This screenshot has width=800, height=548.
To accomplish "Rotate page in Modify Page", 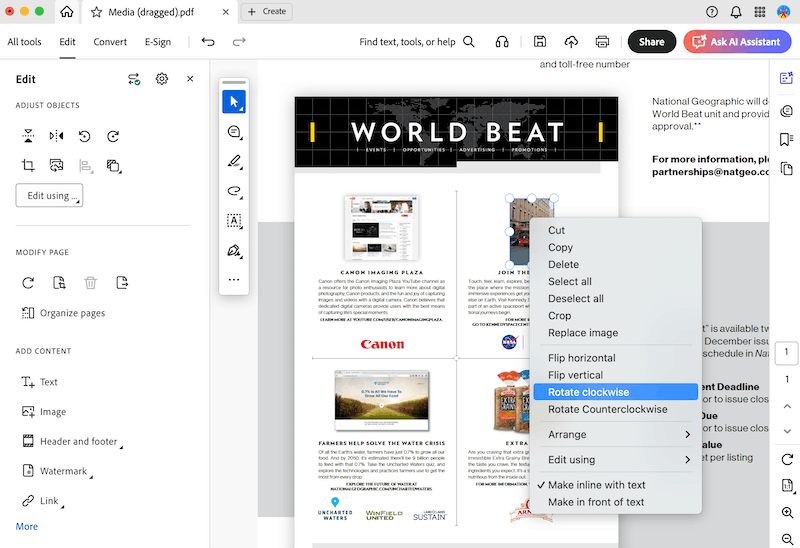I will tap(28, 283).
